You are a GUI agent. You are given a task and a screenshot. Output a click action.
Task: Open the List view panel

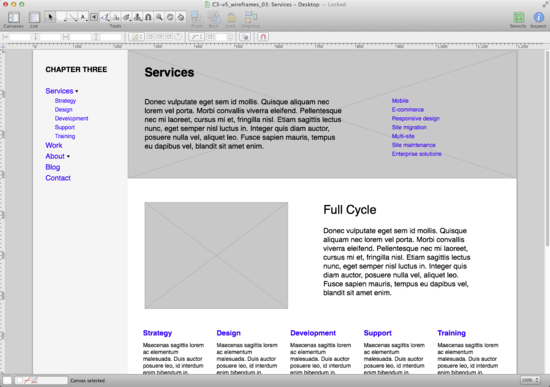click(34, 17)
